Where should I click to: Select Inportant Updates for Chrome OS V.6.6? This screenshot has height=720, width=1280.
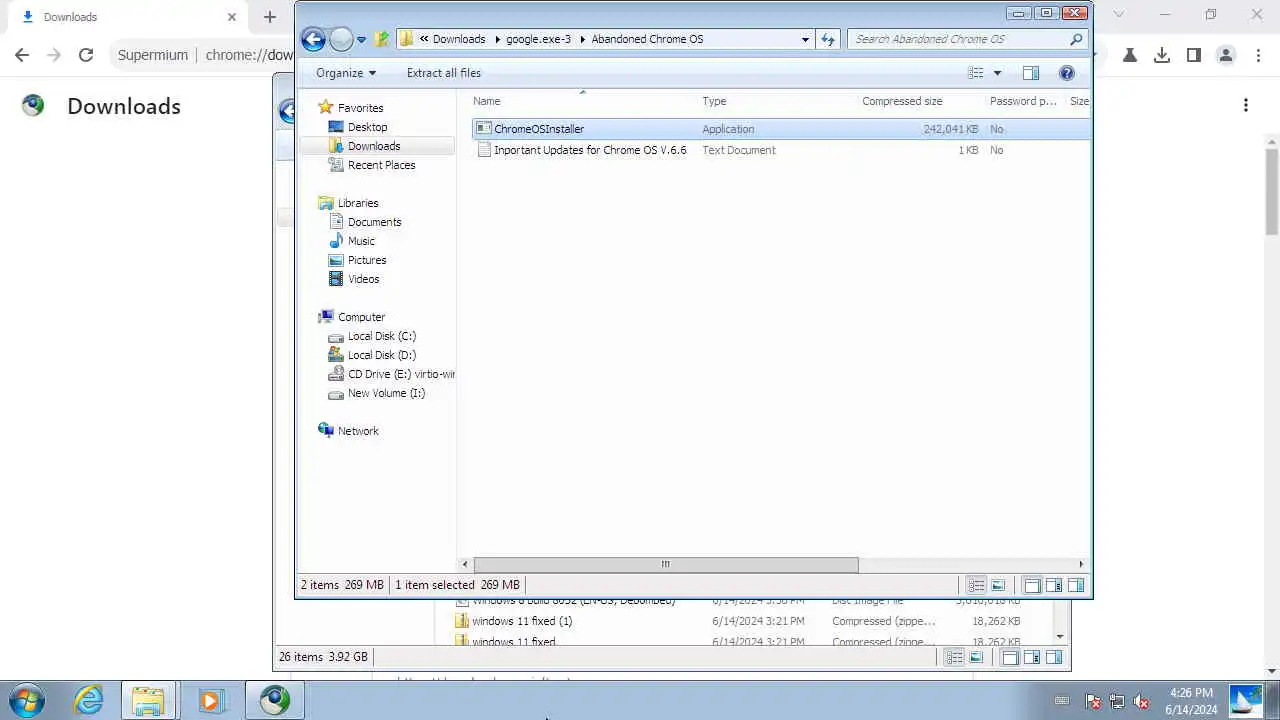click(x=590, y=150)
